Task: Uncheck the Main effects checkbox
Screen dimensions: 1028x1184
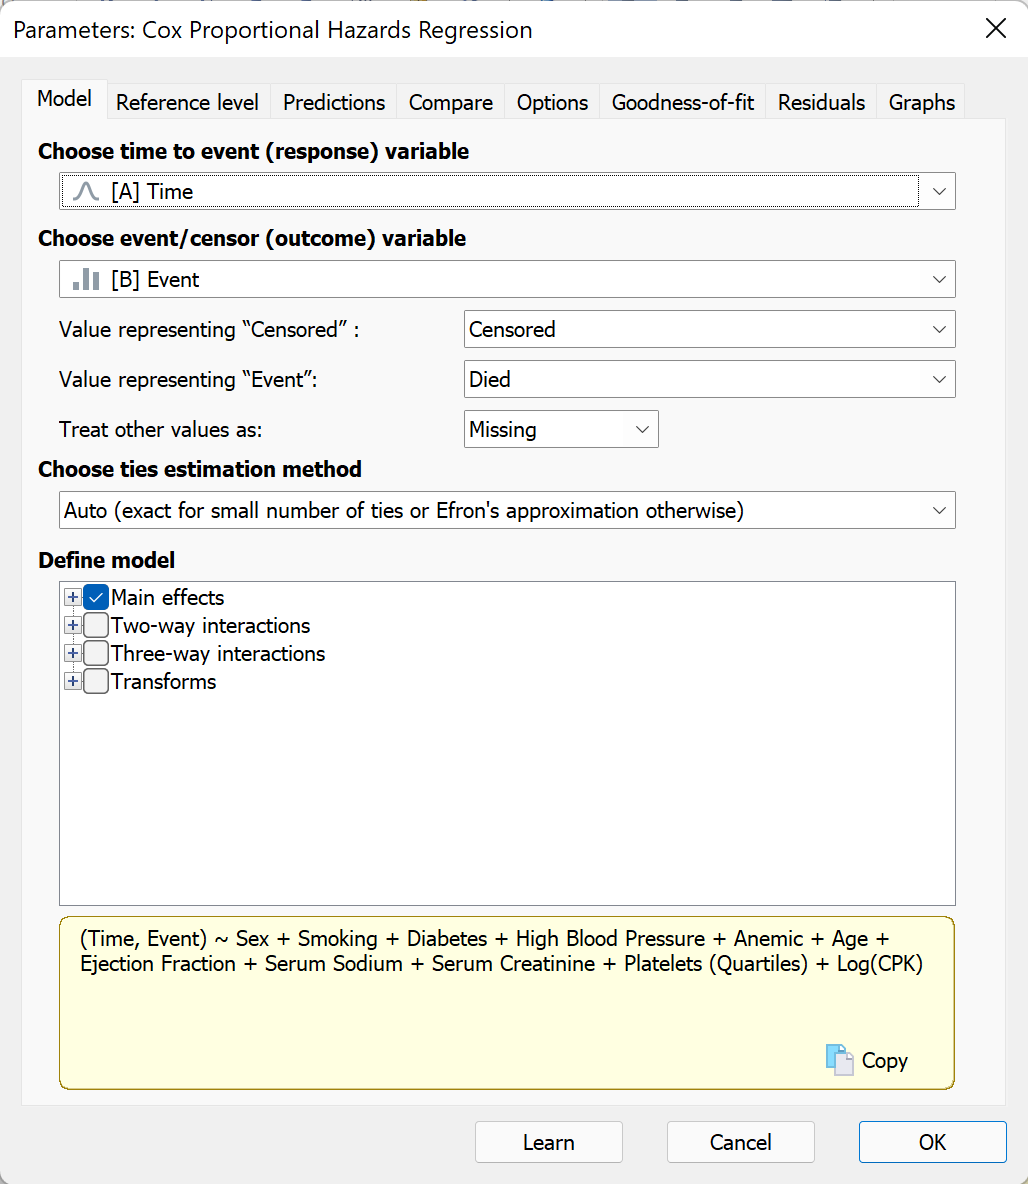Action: tap(96, 598)
